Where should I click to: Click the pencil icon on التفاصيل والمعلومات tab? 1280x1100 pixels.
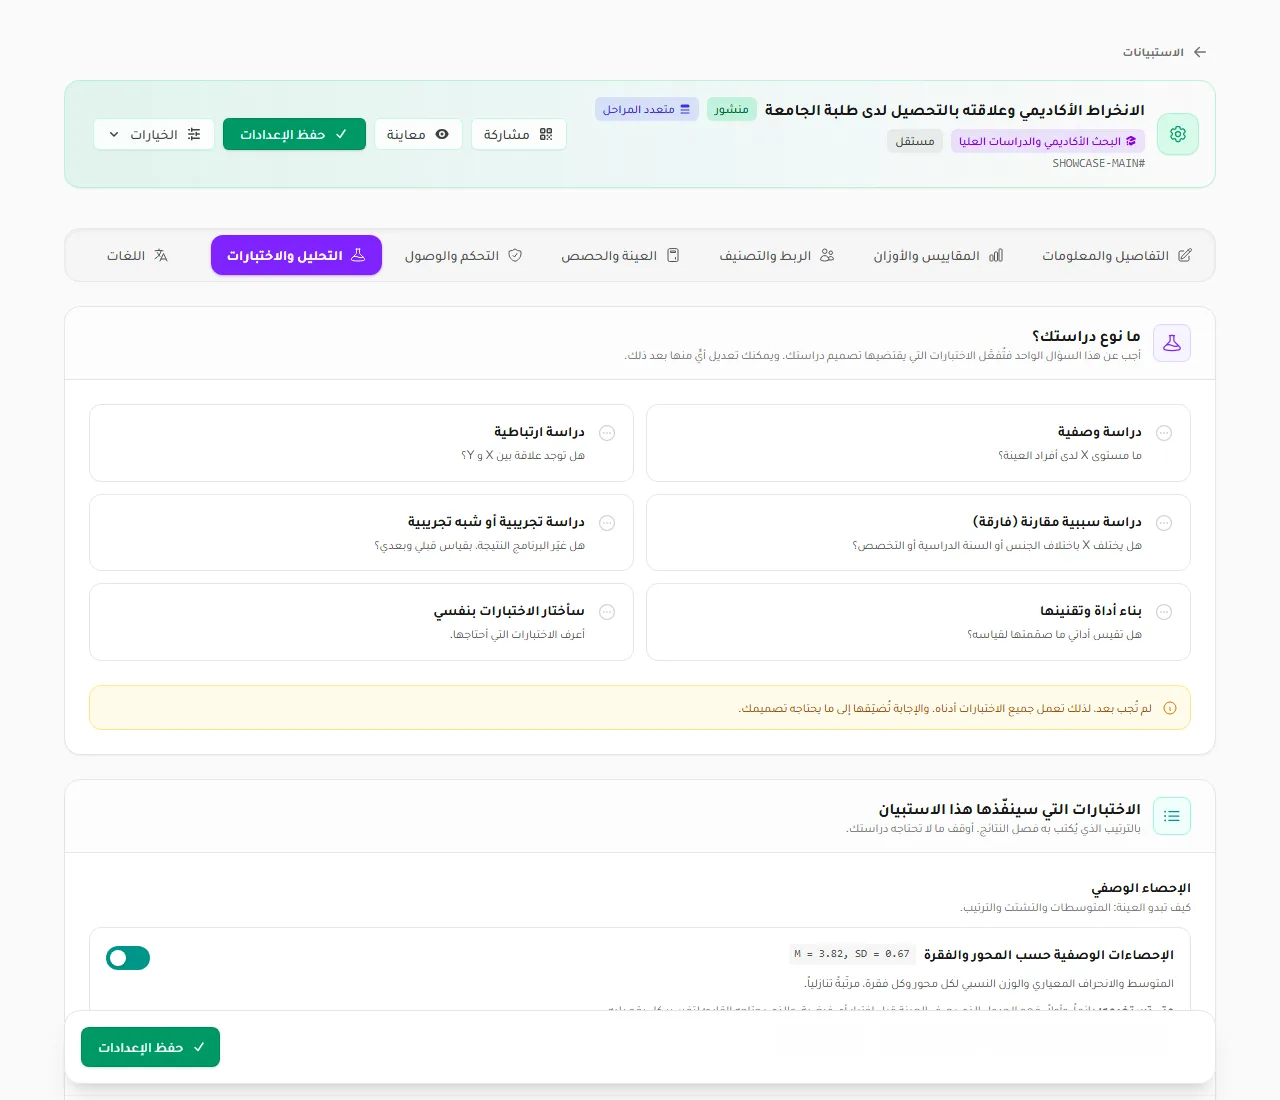coord(1185,256)
